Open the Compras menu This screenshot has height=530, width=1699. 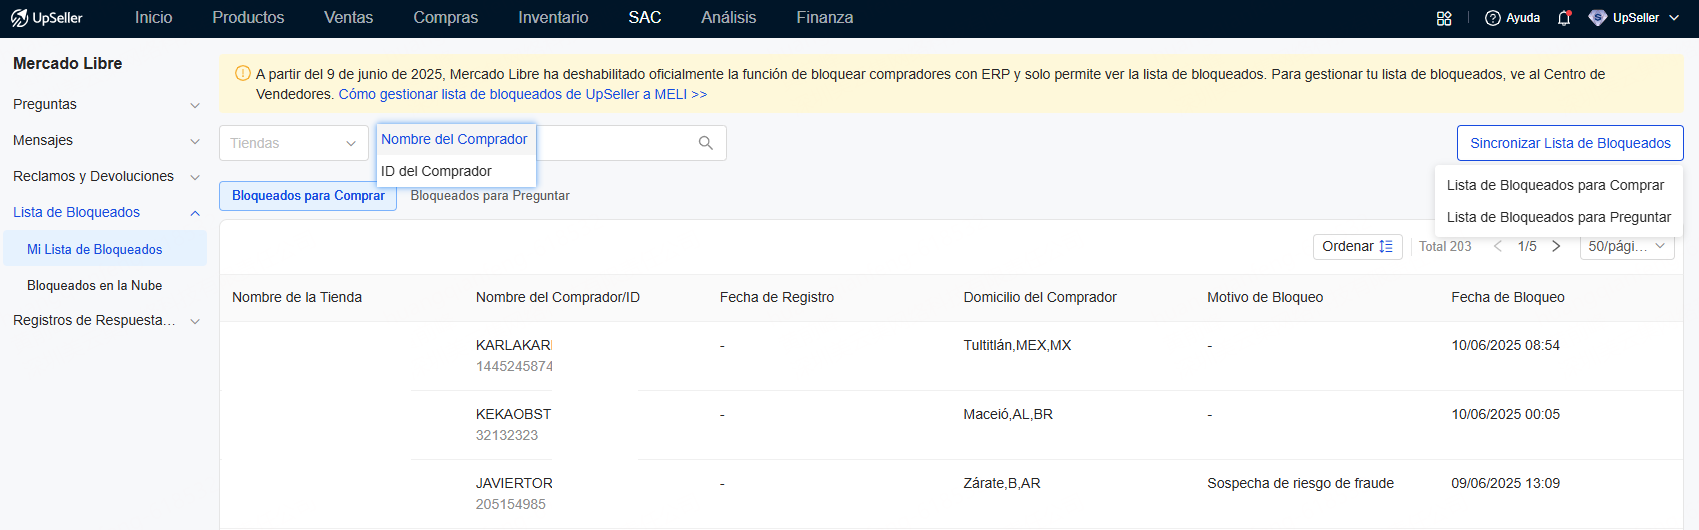pos(446,18)
